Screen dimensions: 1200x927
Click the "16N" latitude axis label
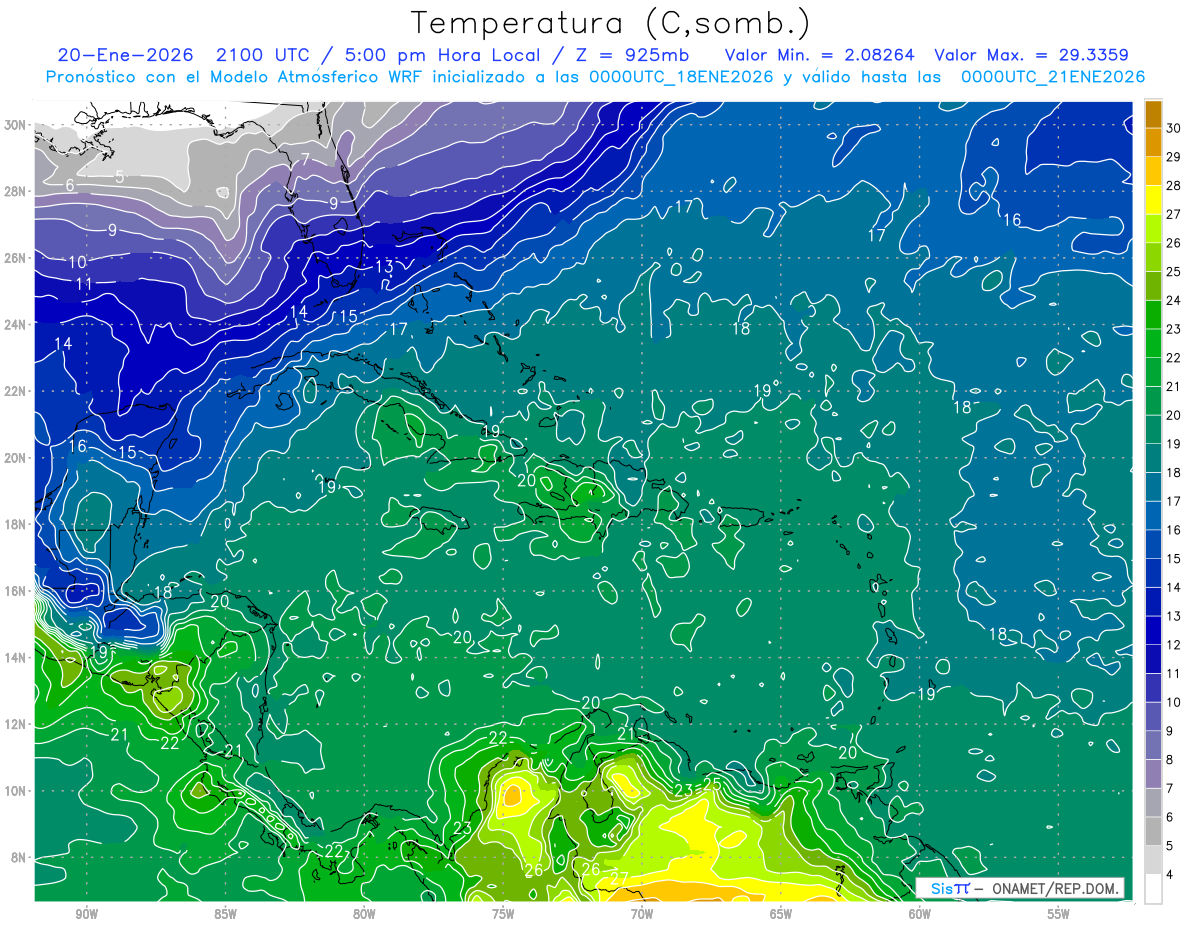coord(14,591)
